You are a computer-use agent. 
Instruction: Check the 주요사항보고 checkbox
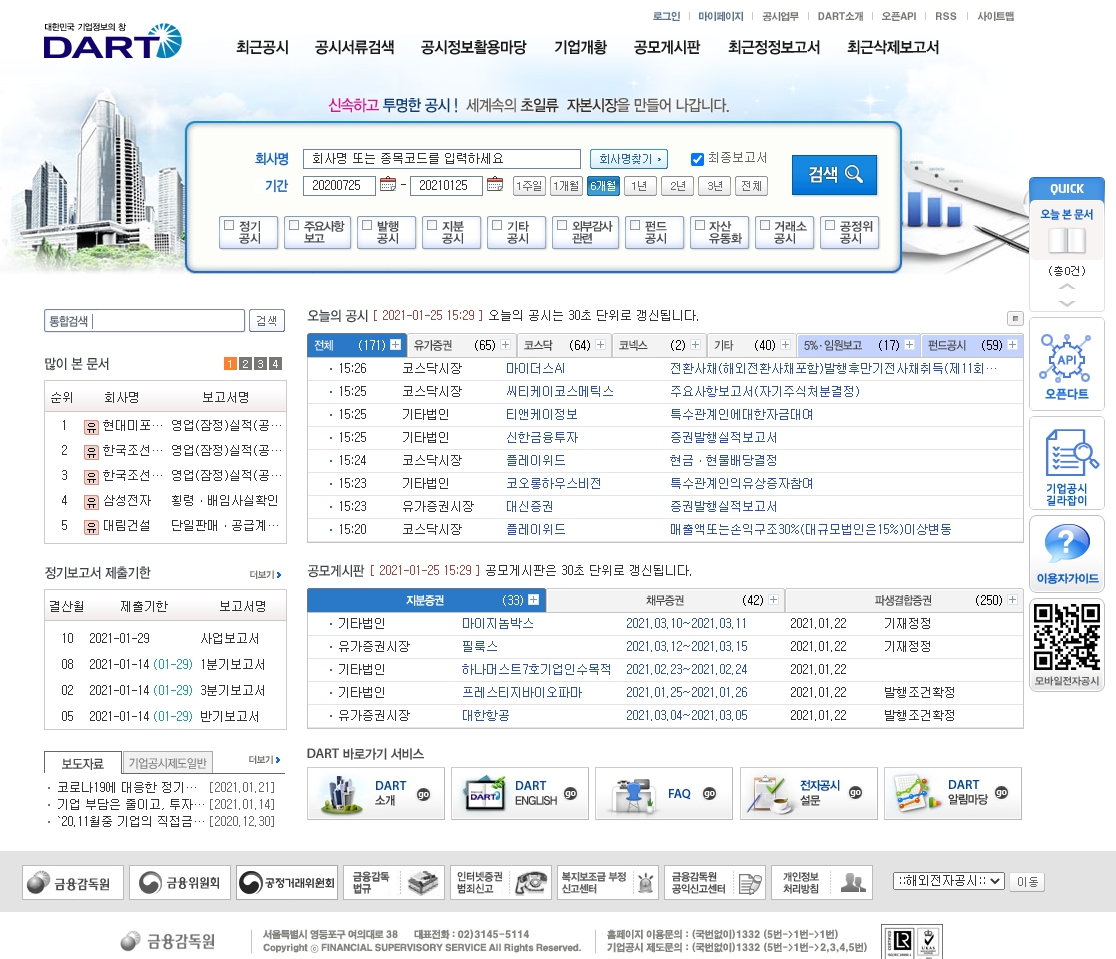294,225
